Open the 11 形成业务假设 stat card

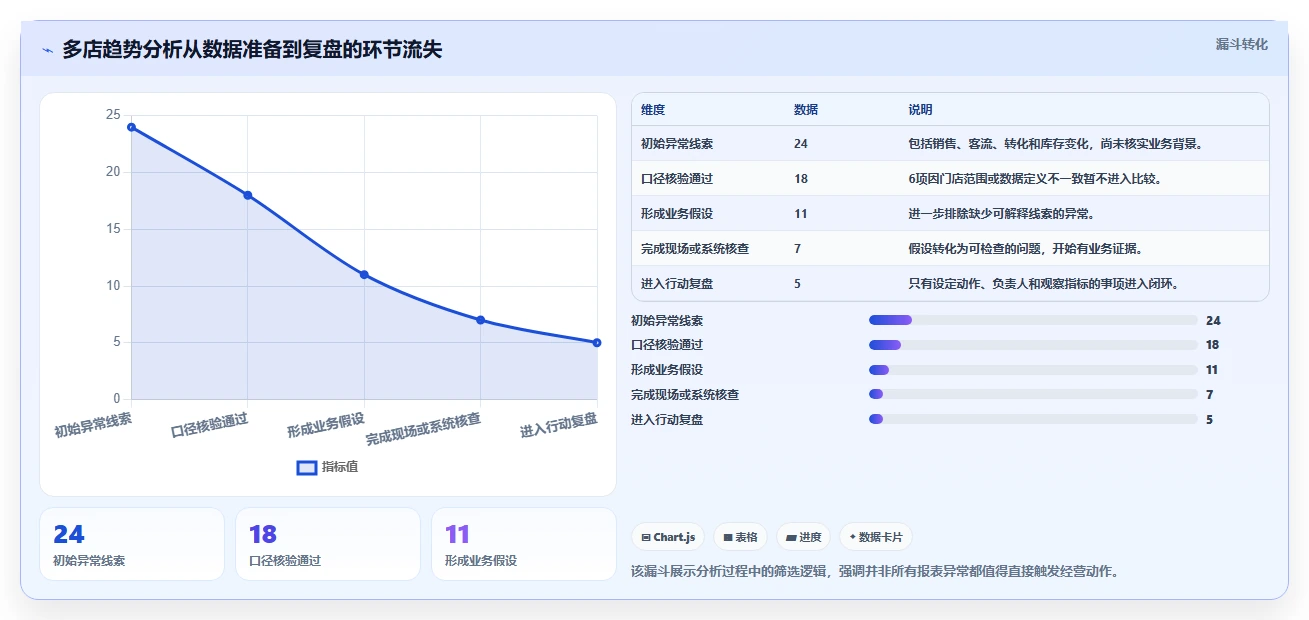click(524, 544)
